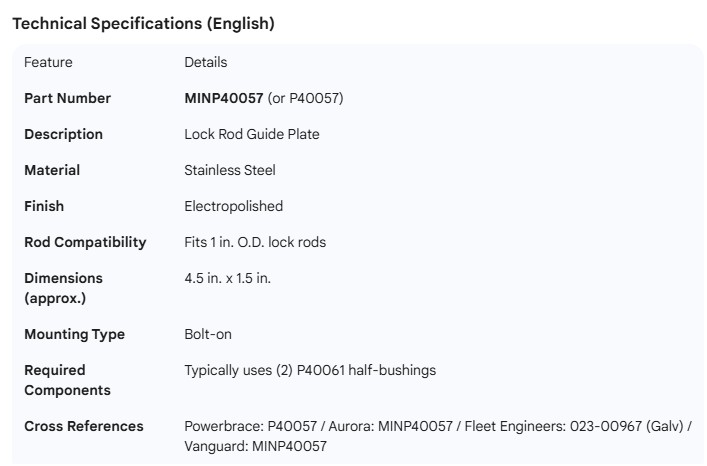Screen dimensions: 707x466
Task: Click the Description row label
Action: 63,134
